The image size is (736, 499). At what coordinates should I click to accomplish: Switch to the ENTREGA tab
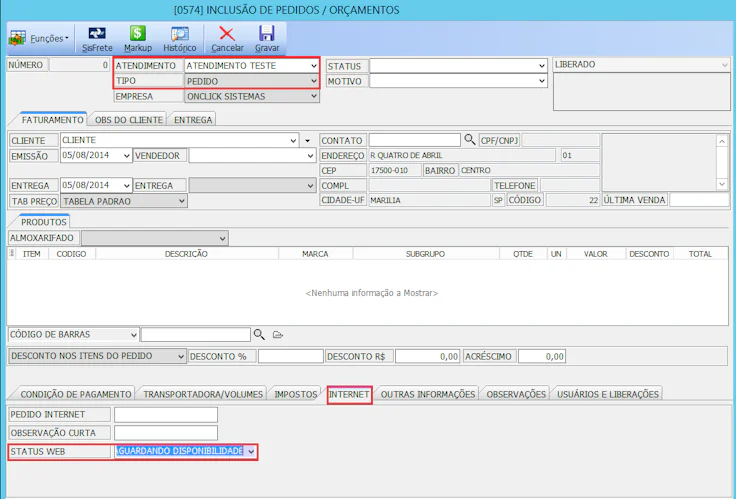click(x=193, y=120)
